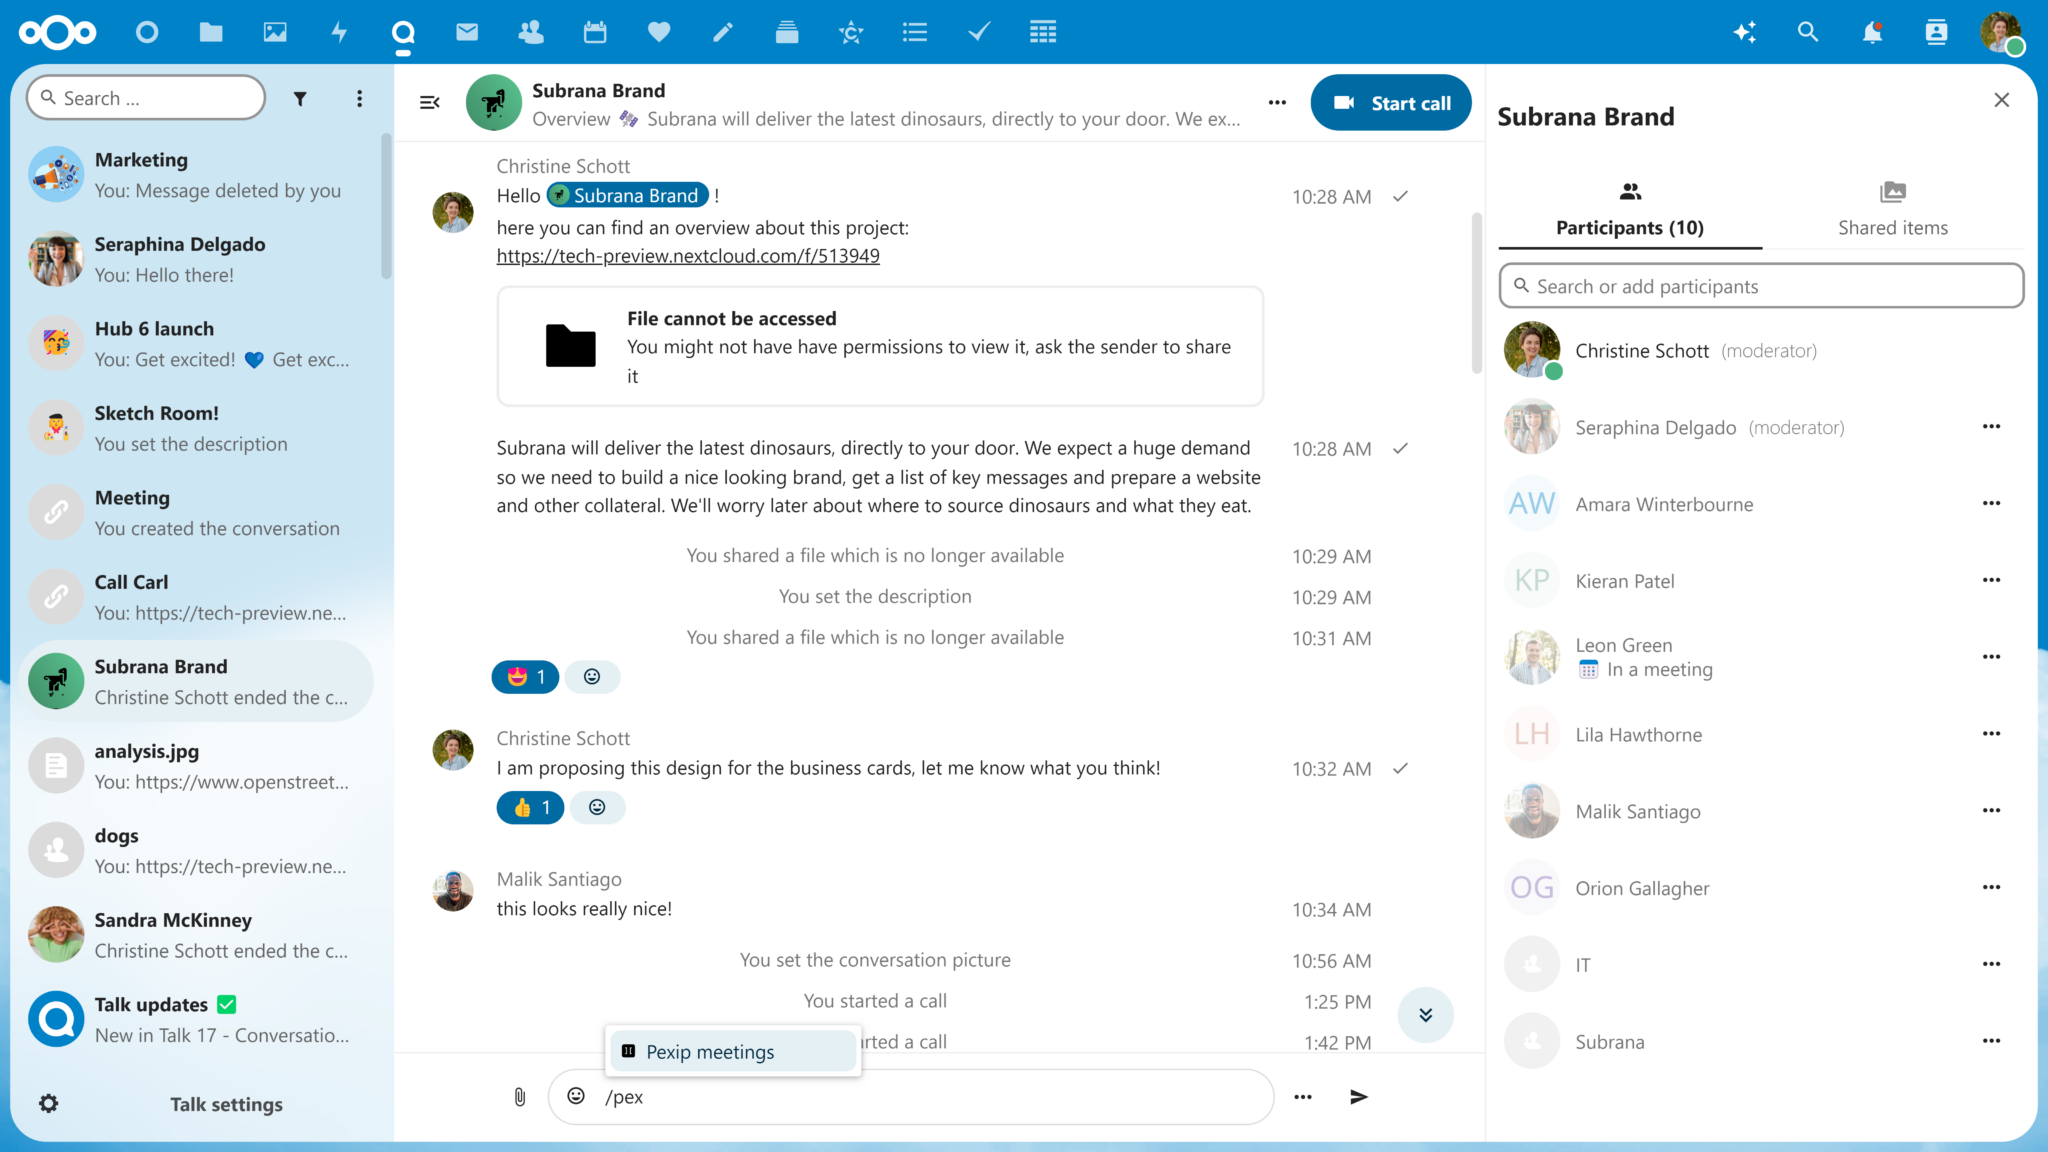The width and height of the screenshot is (2048, 1152).
Task: Send the message with the arrow icon
Action: 1358,1096
